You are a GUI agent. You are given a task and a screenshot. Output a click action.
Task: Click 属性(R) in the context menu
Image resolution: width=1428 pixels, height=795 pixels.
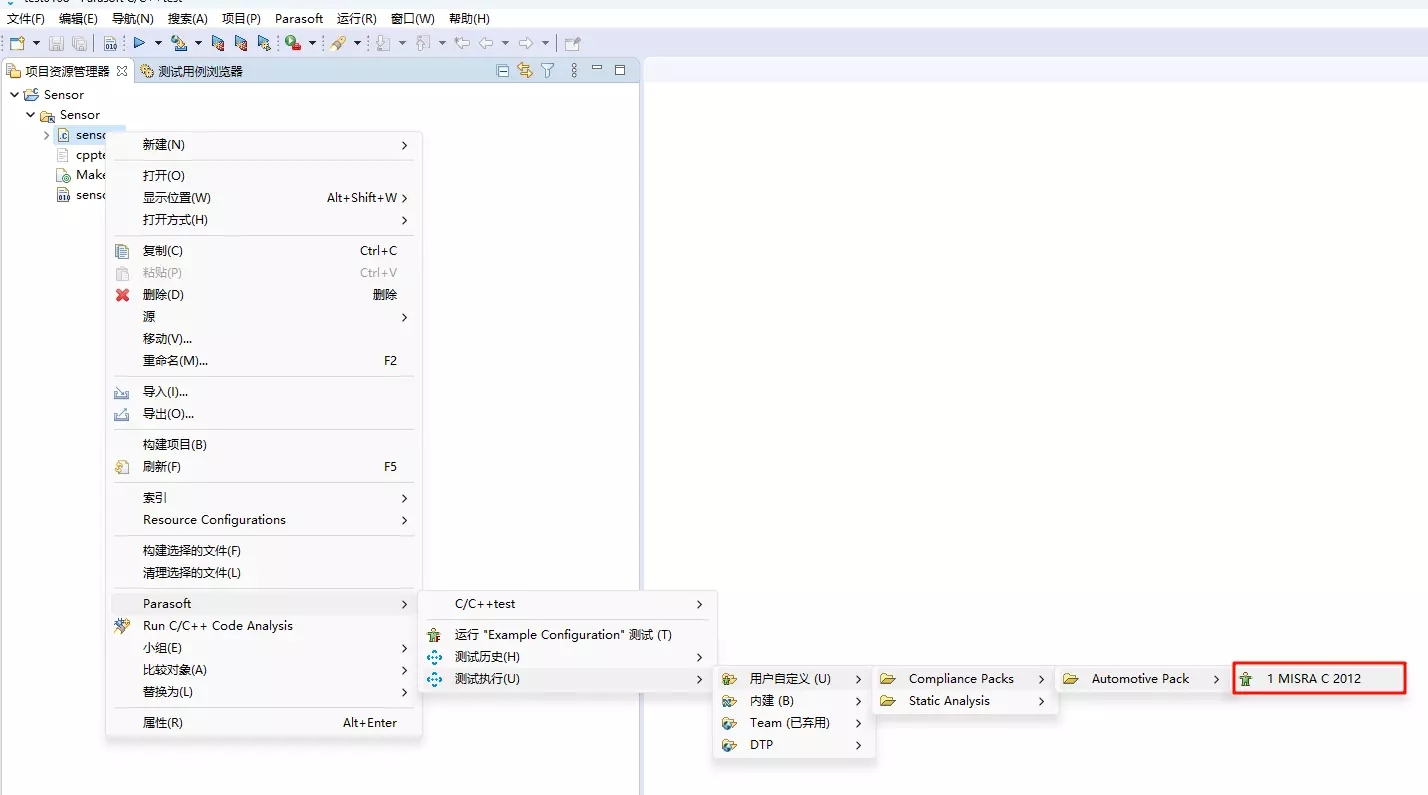[162, 723]
